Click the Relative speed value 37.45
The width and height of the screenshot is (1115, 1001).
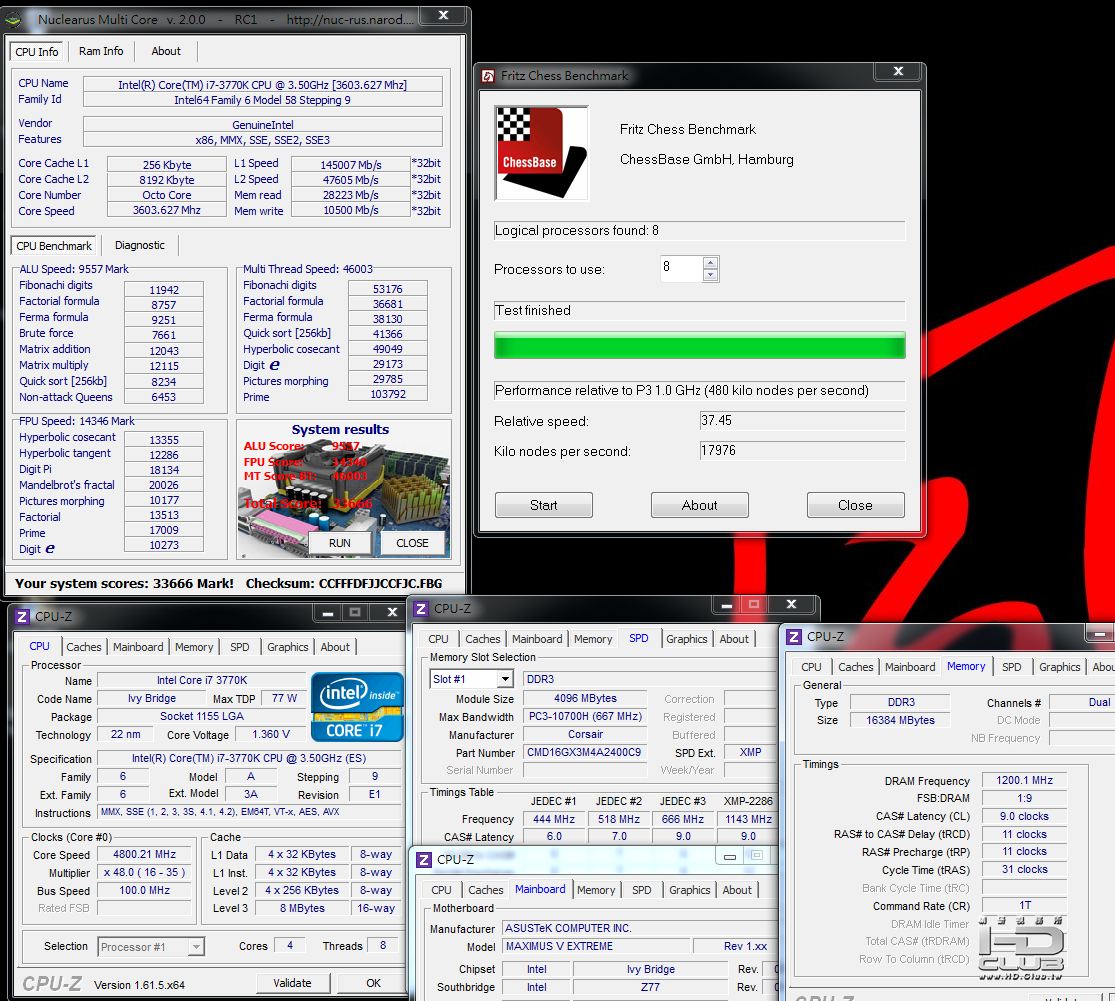pyautogui.click(x=802, y=421)
